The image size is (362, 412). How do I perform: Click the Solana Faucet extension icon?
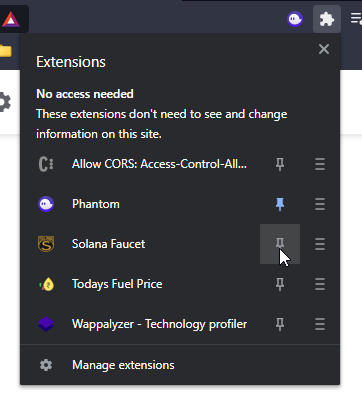point(46,244)
